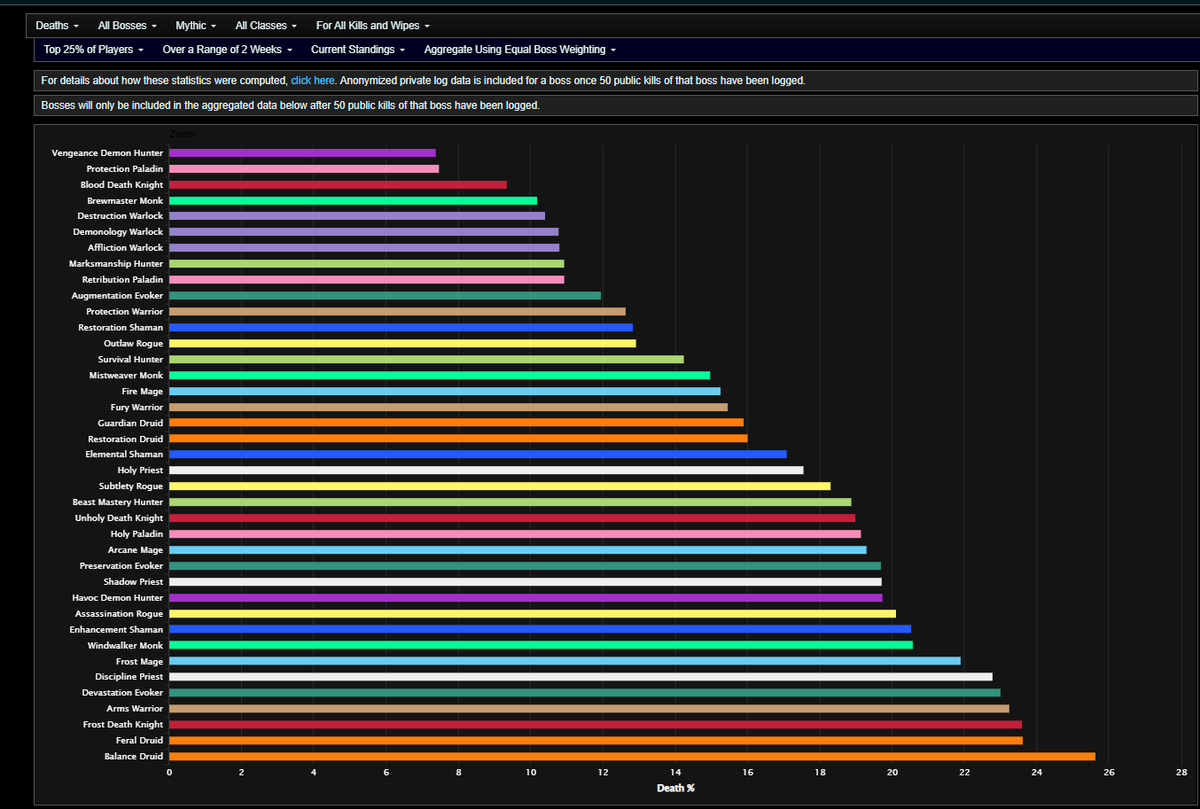This screenshot has width=1200, height=809.
Task: Click the Retribution Paladin bar
Action: [x=367, y=280]
